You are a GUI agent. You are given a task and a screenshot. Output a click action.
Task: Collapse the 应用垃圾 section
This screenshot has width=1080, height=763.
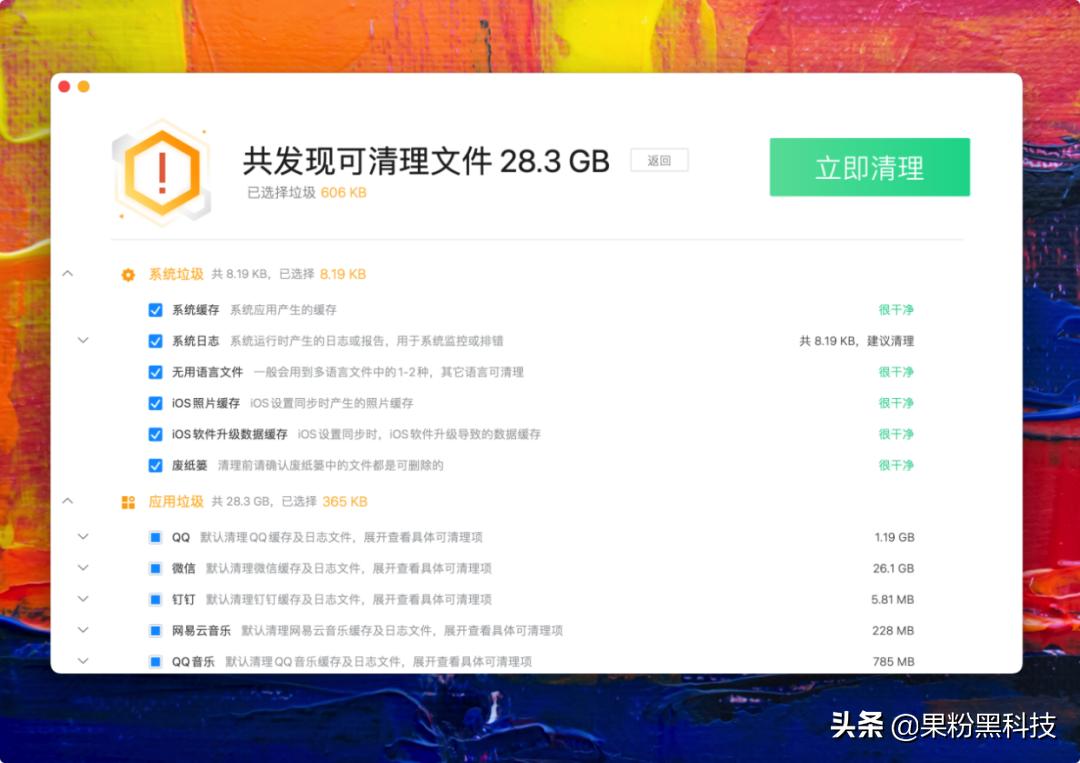[x=68, y=501]
